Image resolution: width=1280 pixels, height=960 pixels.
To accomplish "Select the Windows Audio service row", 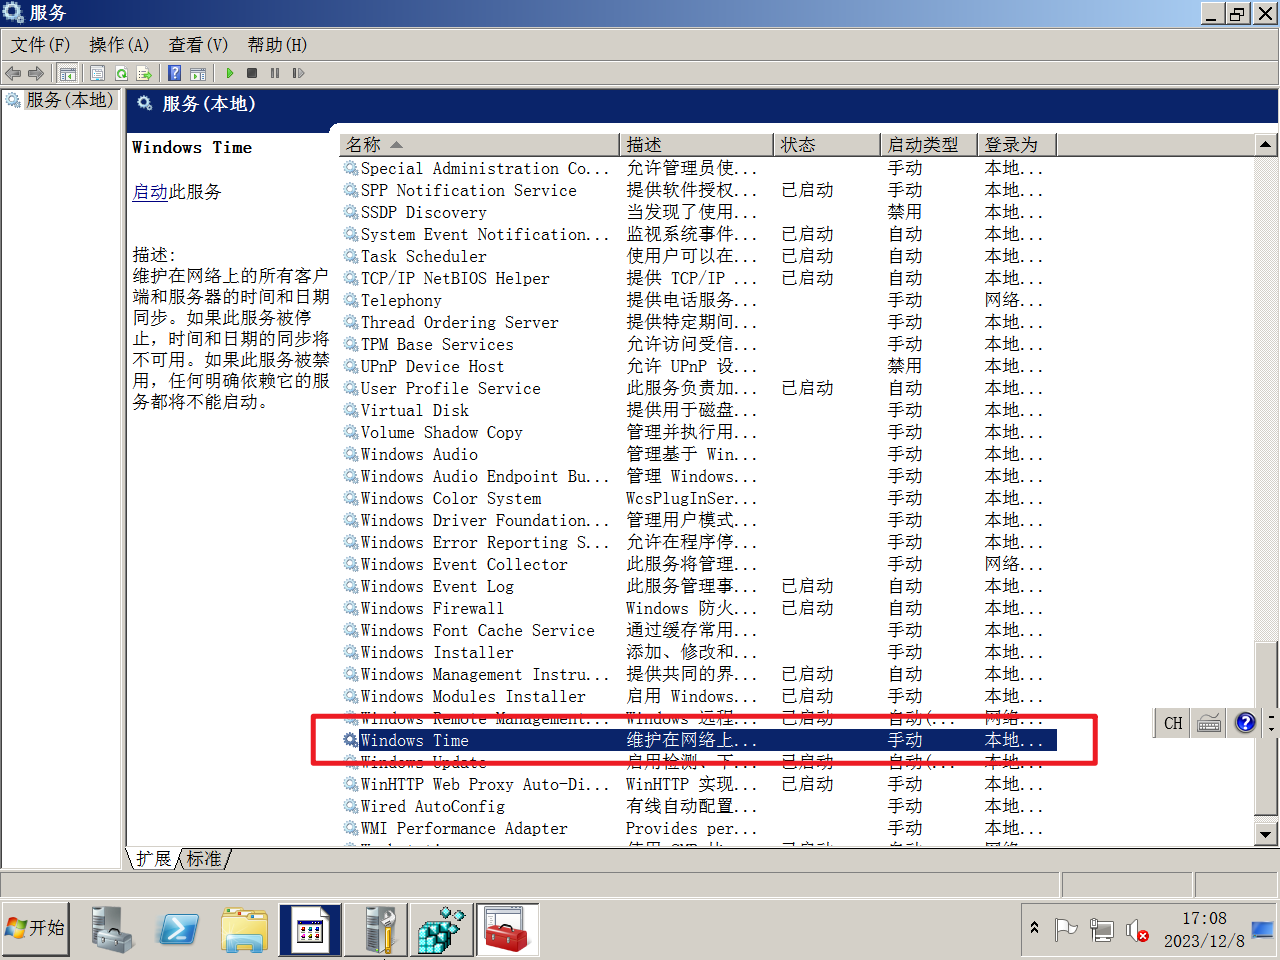I will [698, 454].
